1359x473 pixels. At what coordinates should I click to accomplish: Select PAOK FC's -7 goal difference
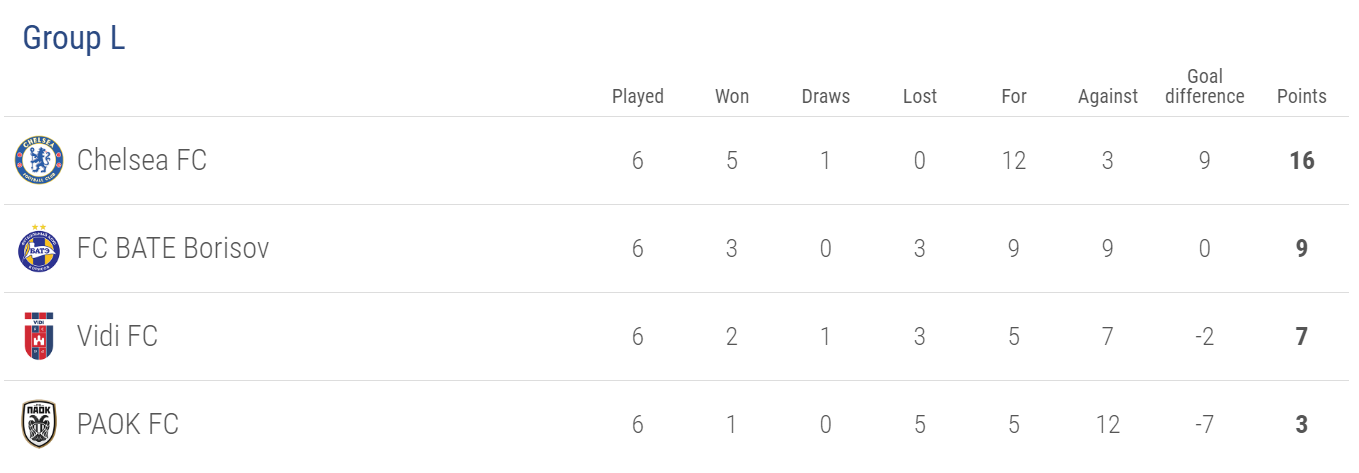pyautogui.click(x=1205, y=424)
